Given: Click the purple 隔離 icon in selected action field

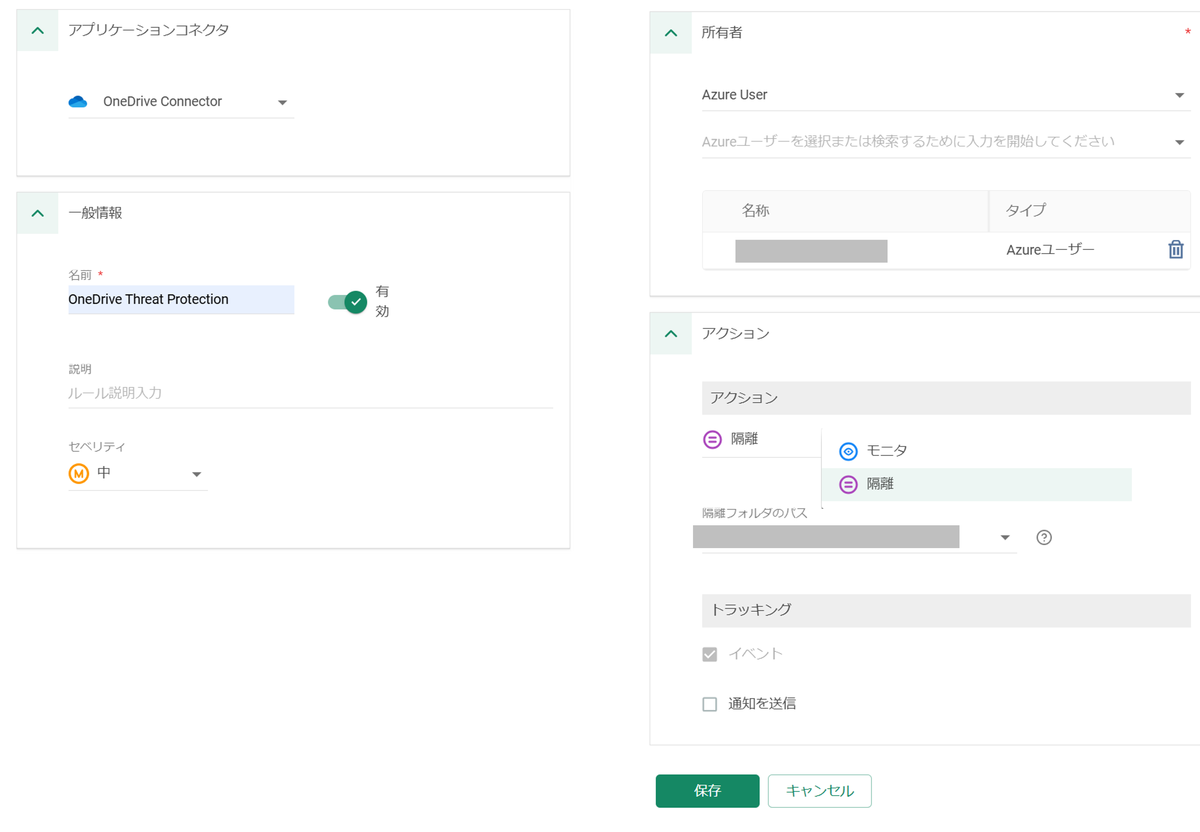Looking at the screenshot, I should tap(712, 439).
